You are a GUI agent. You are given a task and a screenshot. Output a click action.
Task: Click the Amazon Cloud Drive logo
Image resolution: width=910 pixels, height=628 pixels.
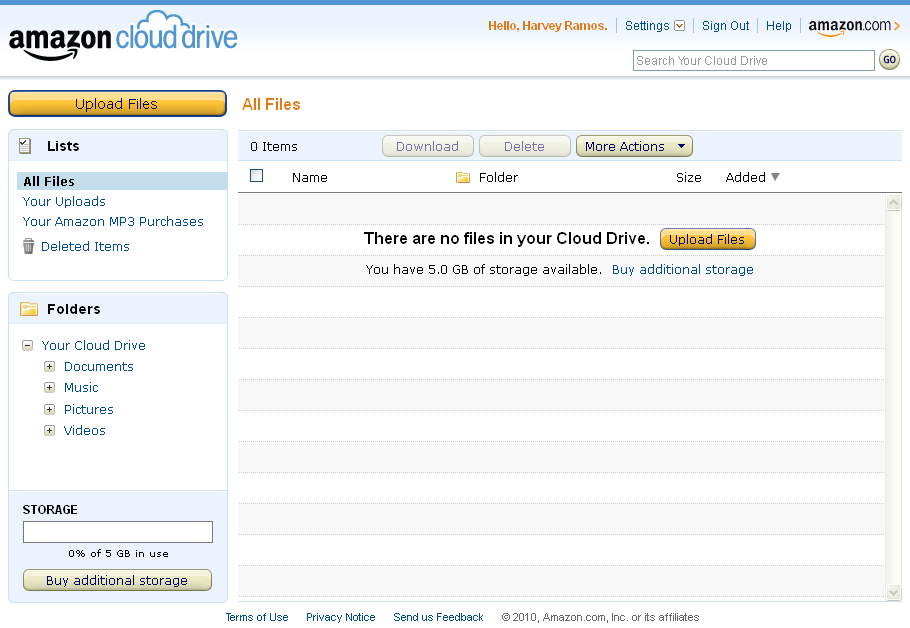point(123,36)
